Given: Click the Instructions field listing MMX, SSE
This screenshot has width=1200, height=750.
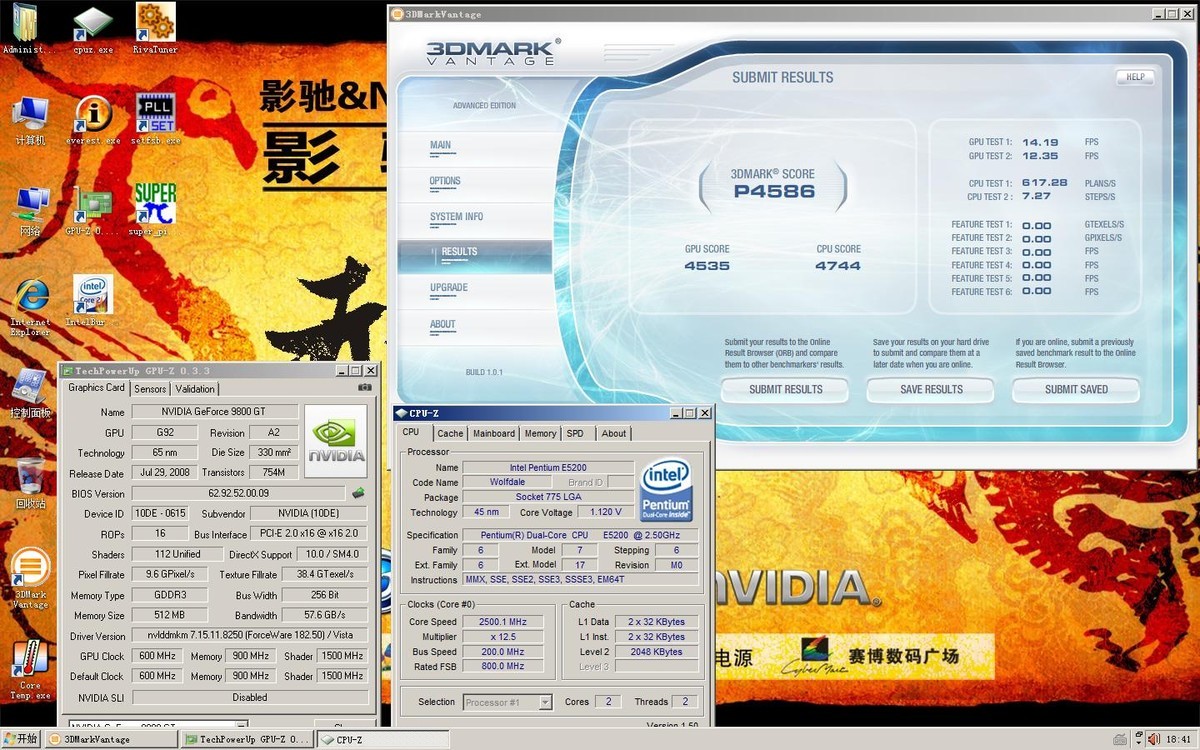Looking at the screenshot, I should 580,580.
